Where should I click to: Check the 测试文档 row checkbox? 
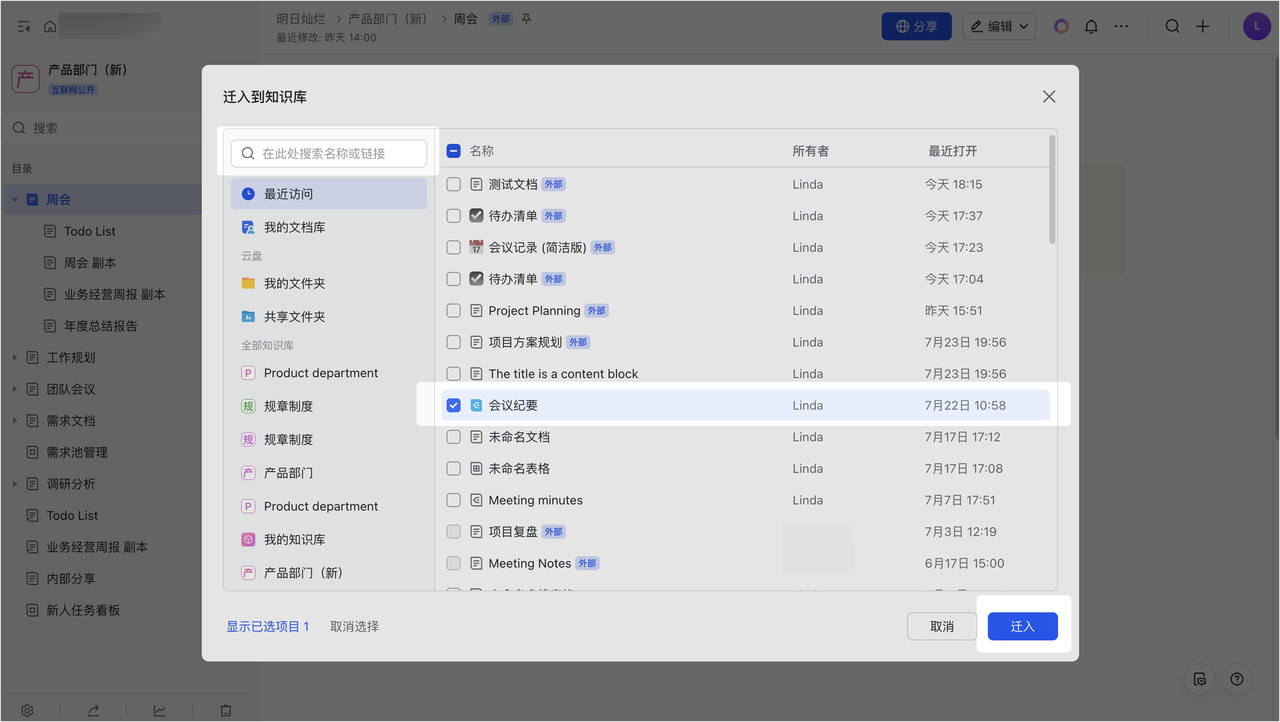coord(454,184)
